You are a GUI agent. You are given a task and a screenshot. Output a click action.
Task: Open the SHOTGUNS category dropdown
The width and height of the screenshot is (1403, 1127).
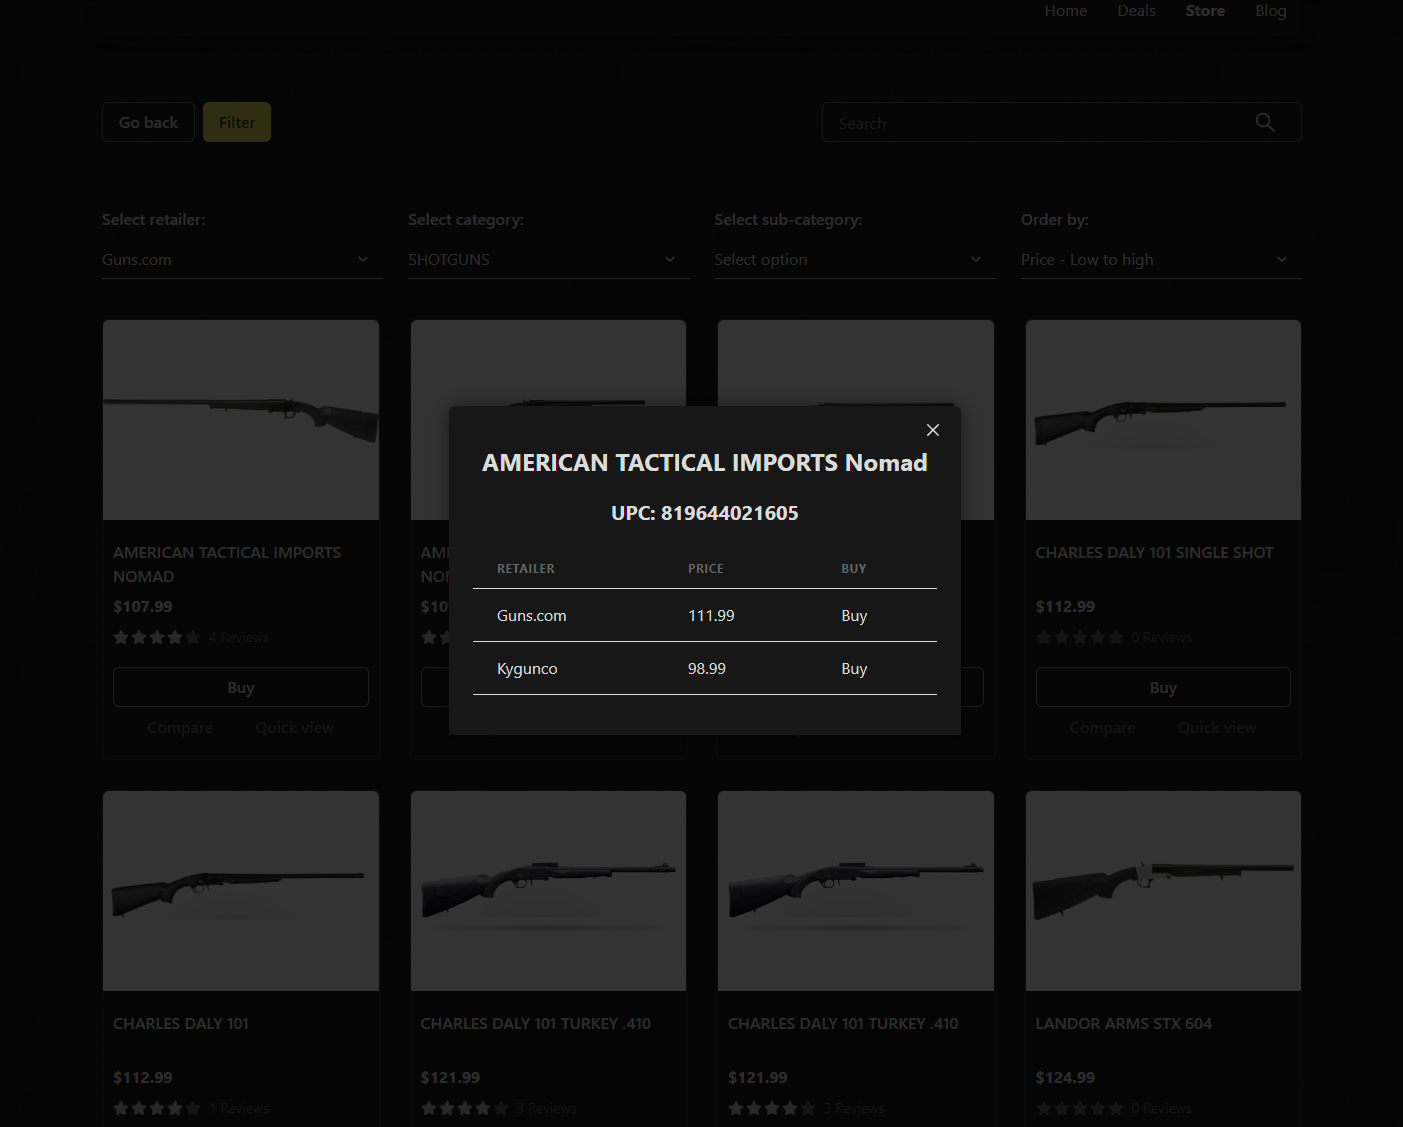(549, 260)
